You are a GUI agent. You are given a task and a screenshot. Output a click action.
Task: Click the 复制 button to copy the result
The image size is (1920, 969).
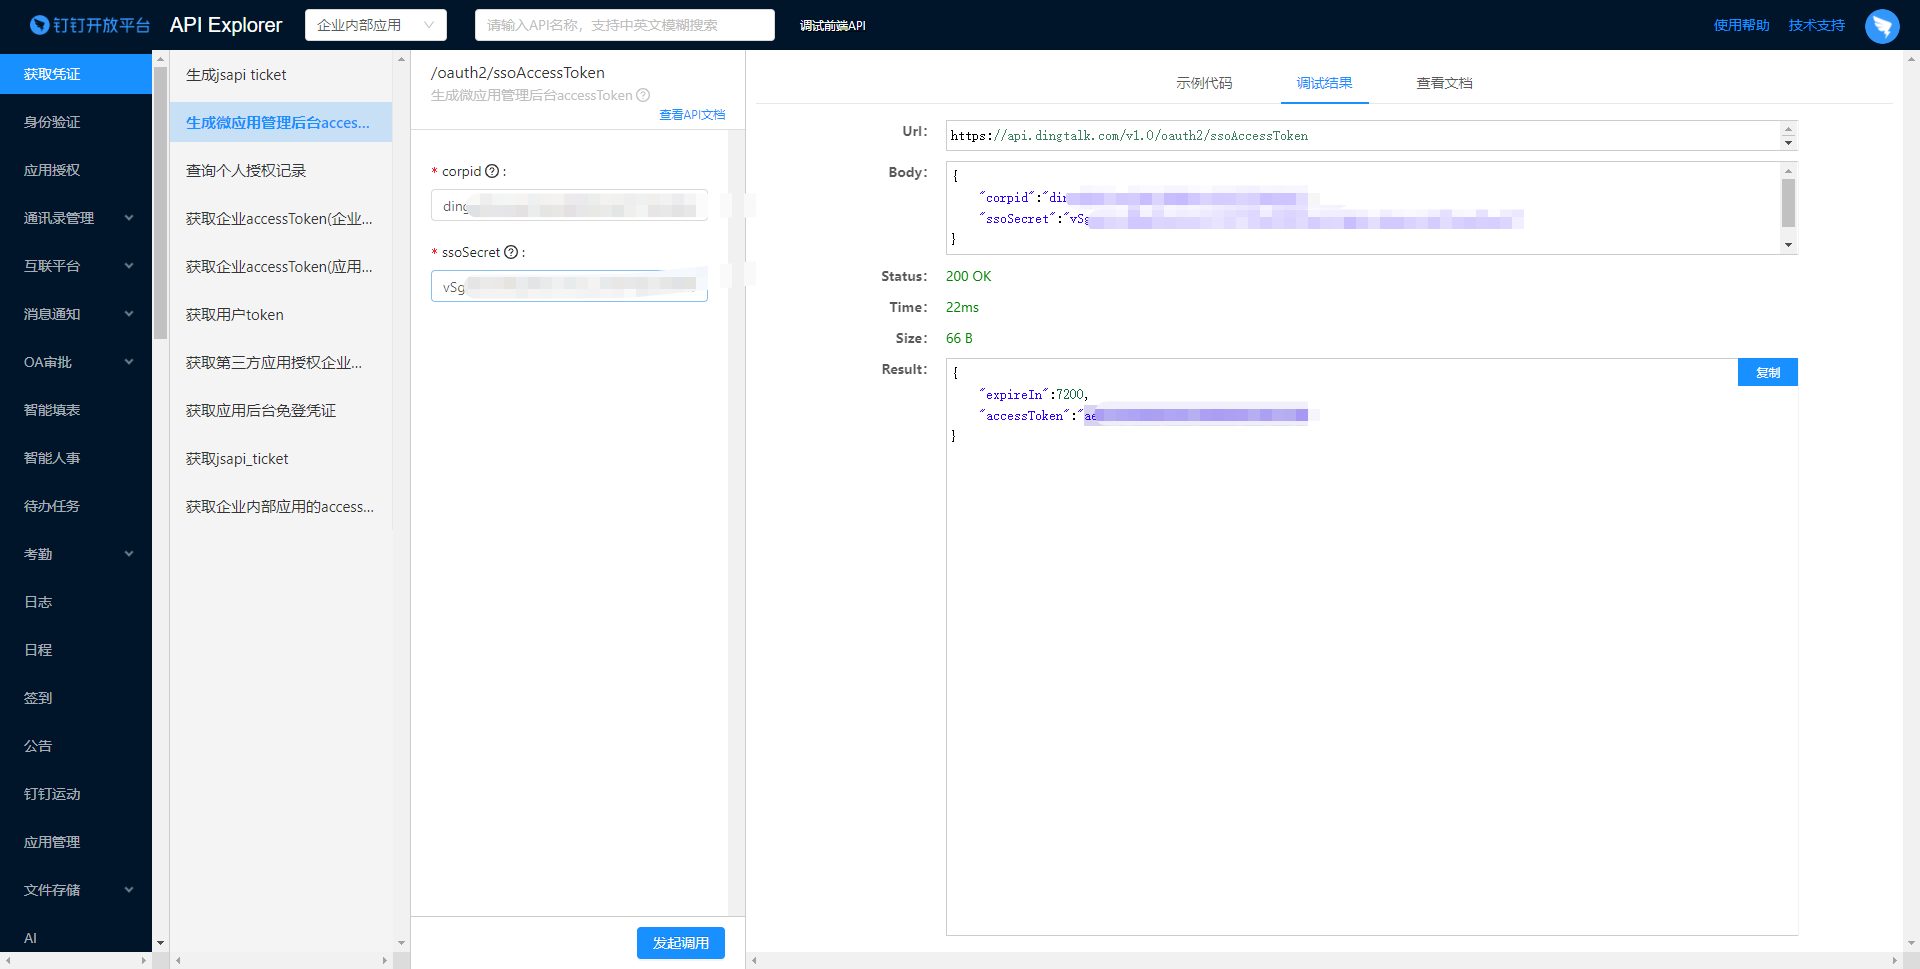coord(1768,372)
